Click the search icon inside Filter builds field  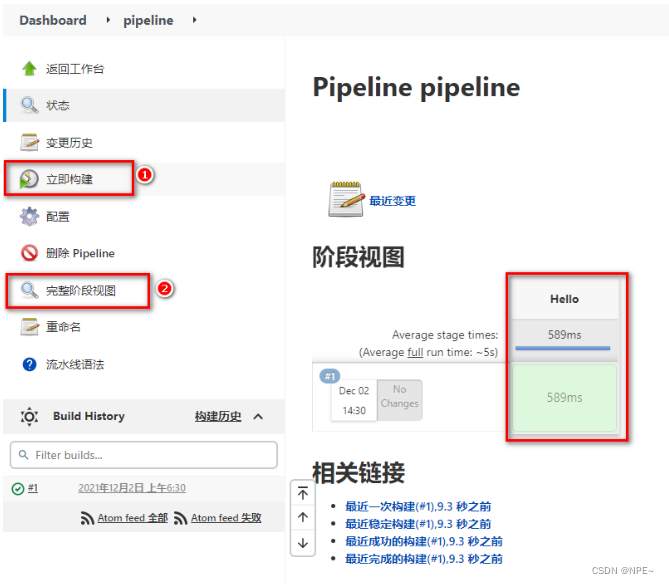pyautogui.click(x=23, y=455)
